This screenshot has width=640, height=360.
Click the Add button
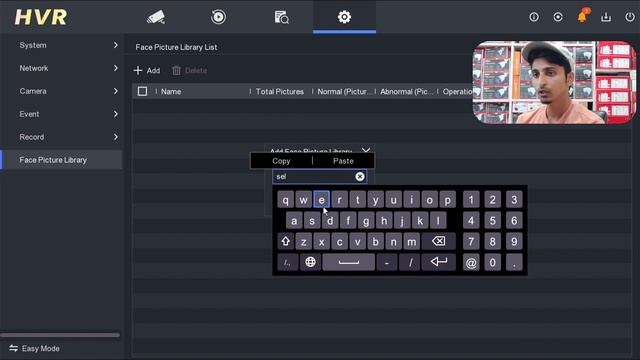tap(147, 71)
